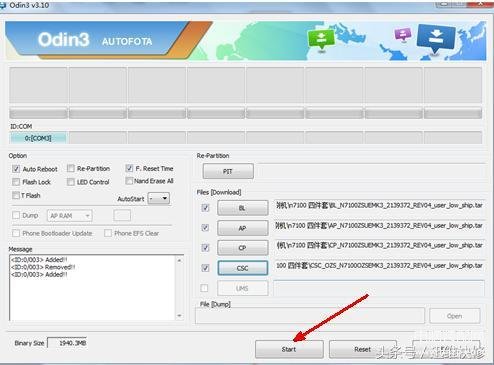Click the AUTOFOTA label in the banner

[127, 41]
